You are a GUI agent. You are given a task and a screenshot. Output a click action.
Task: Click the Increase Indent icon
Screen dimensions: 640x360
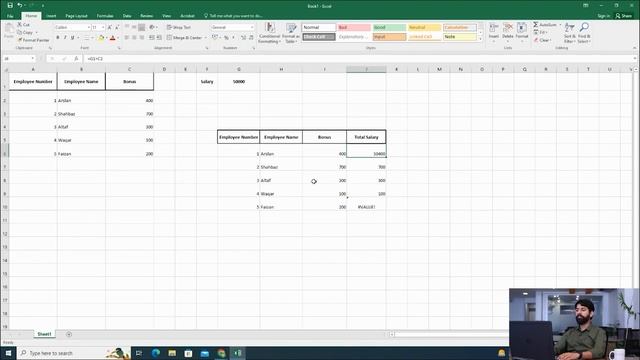[159, 38]
